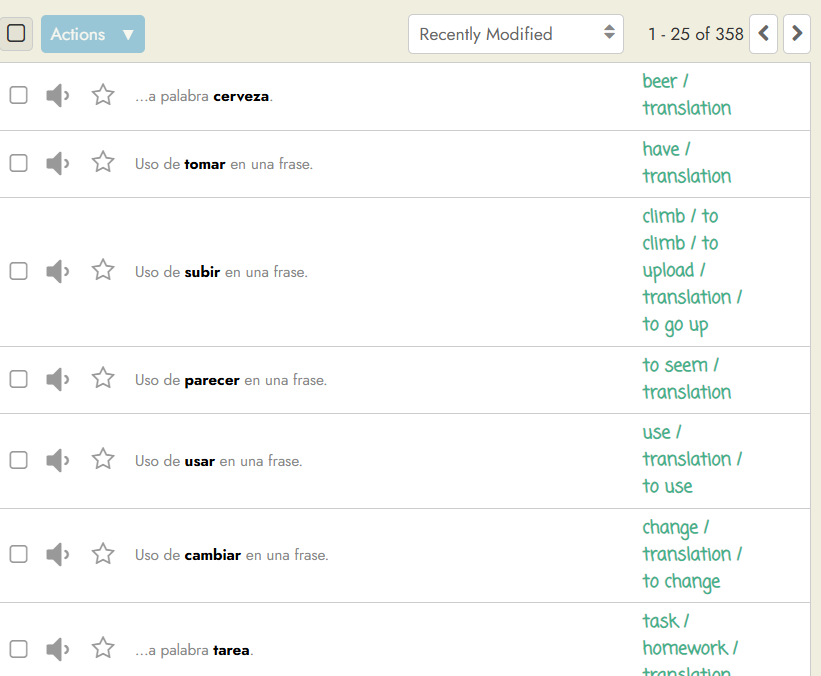Viewport: 821px width, 676px height.
Task: Open the Actions dropdown menu
Action: click(x=93, y=34)
